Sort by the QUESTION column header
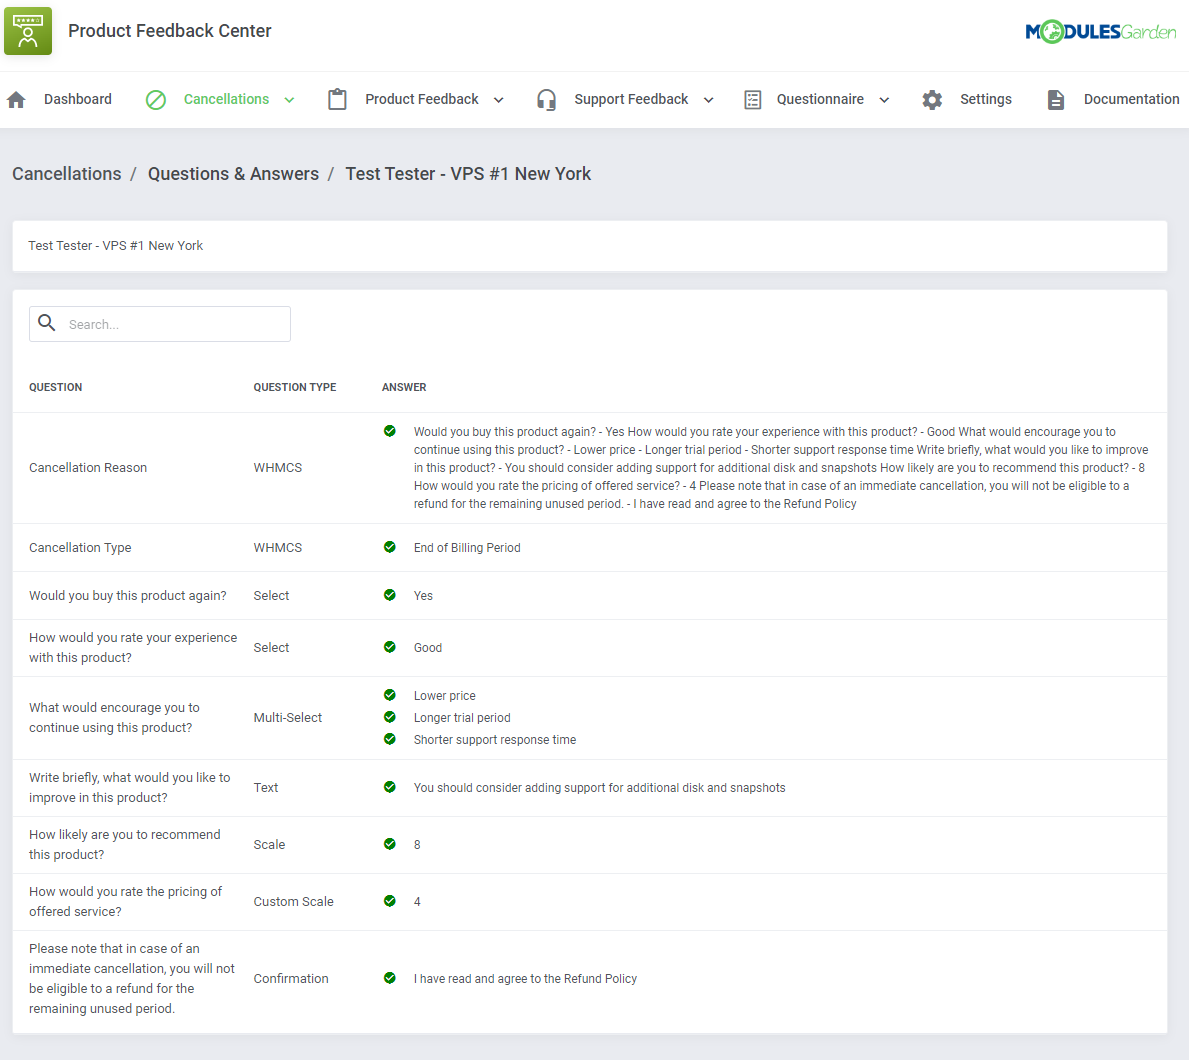 tap(55, 387)
